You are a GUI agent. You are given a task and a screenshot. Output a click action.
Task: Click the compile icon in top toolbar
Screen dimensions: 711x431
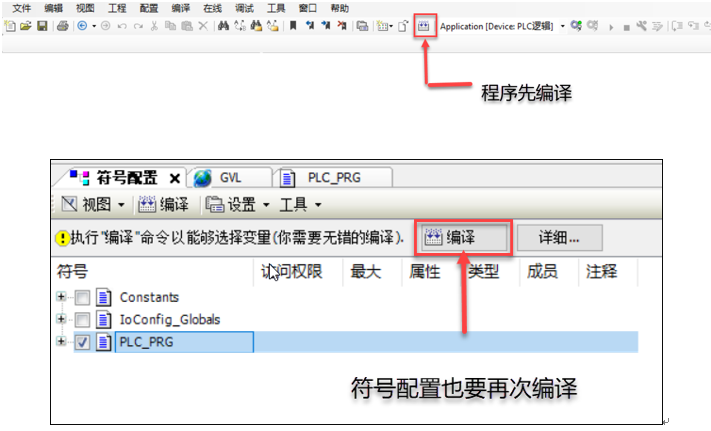(x=424, y=25)
